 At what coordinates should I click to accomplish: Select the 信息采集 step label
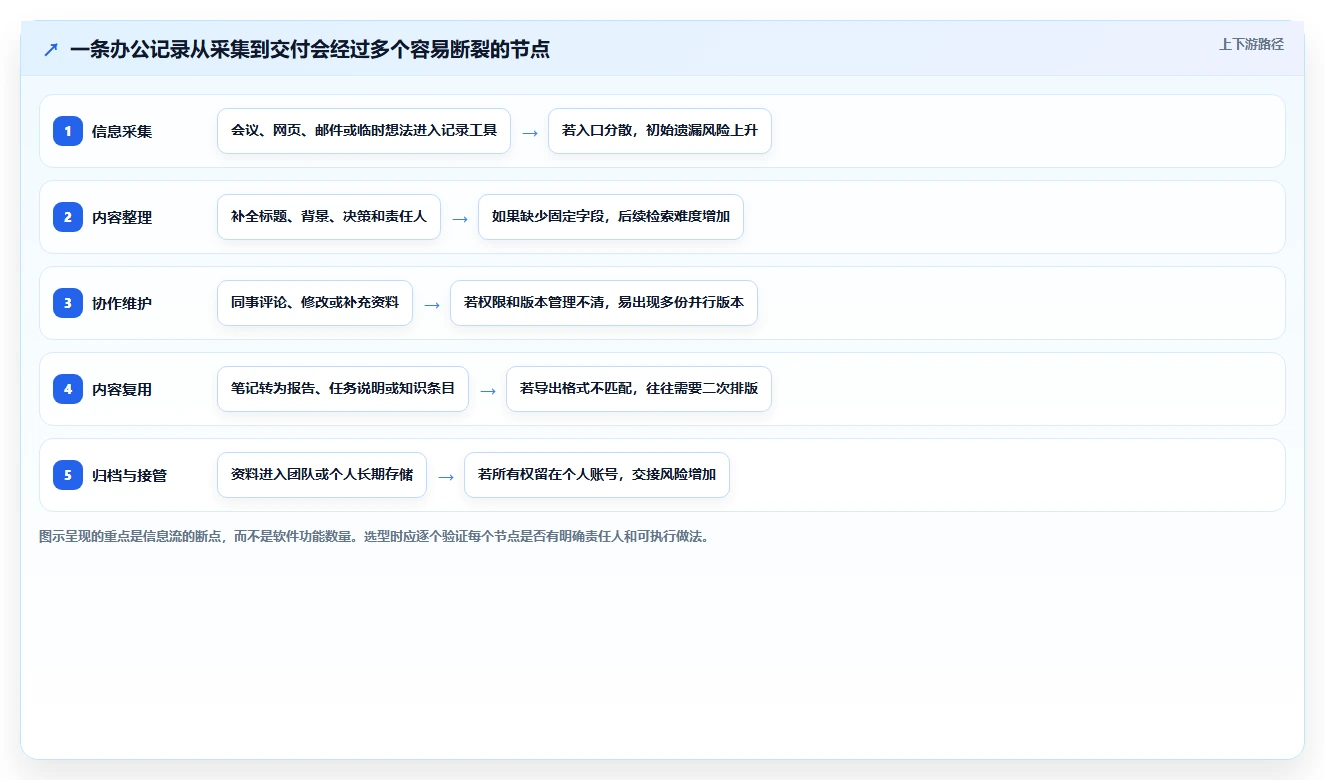tap(122, 131)
